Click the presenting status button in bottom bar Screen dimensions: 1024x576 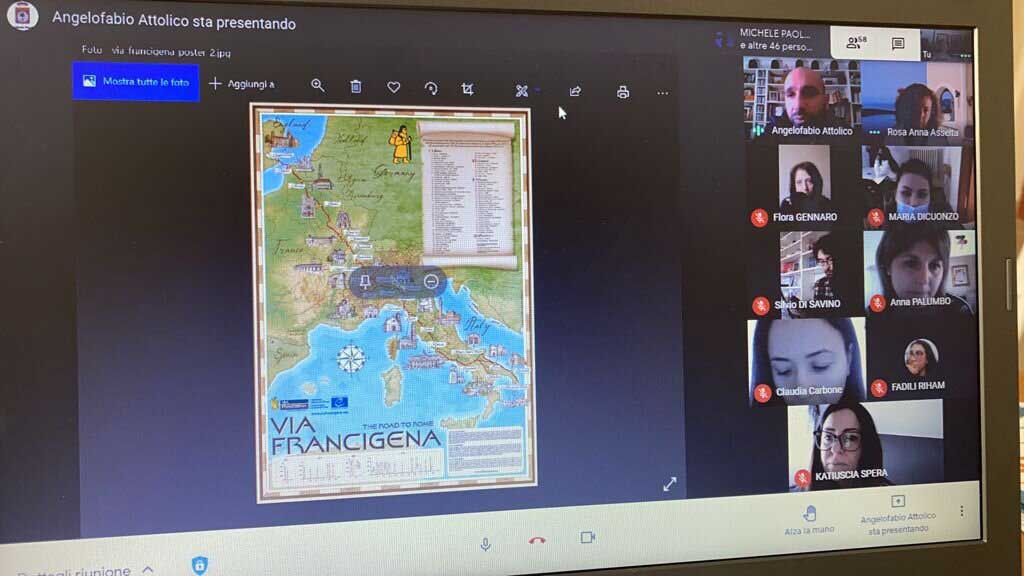tap(898, 515)
